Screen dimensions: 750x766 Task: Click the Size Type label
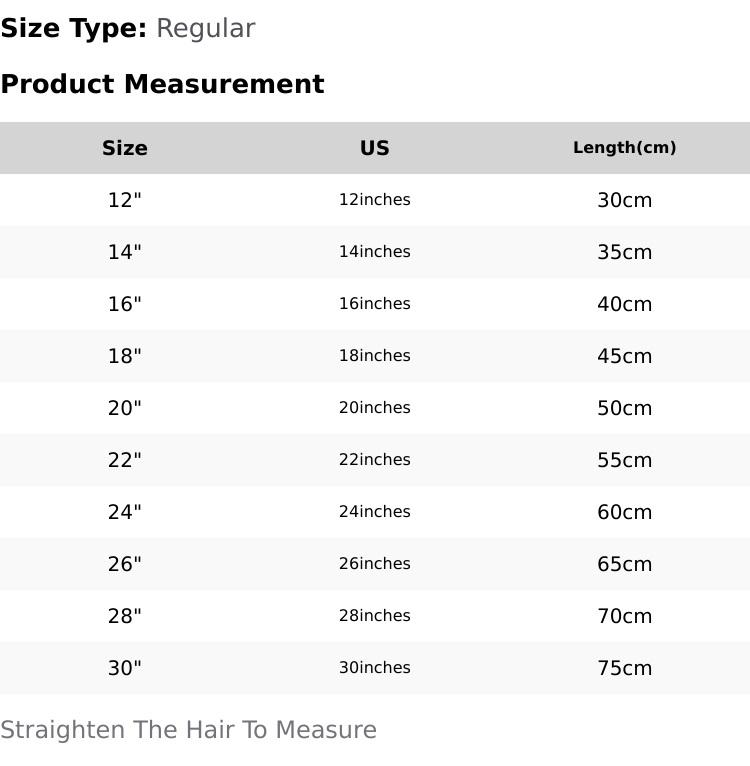pos(74,29)
